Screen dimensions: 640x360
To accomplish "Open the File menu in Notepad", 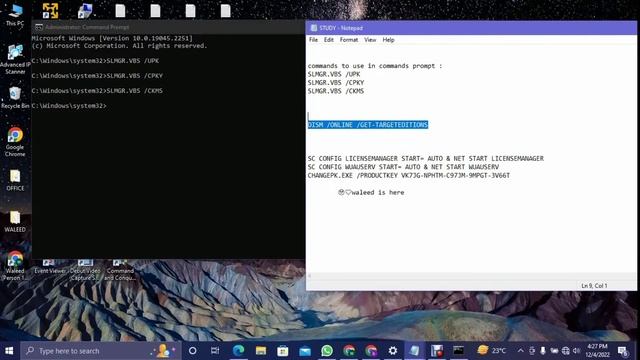I will point(313,40).
